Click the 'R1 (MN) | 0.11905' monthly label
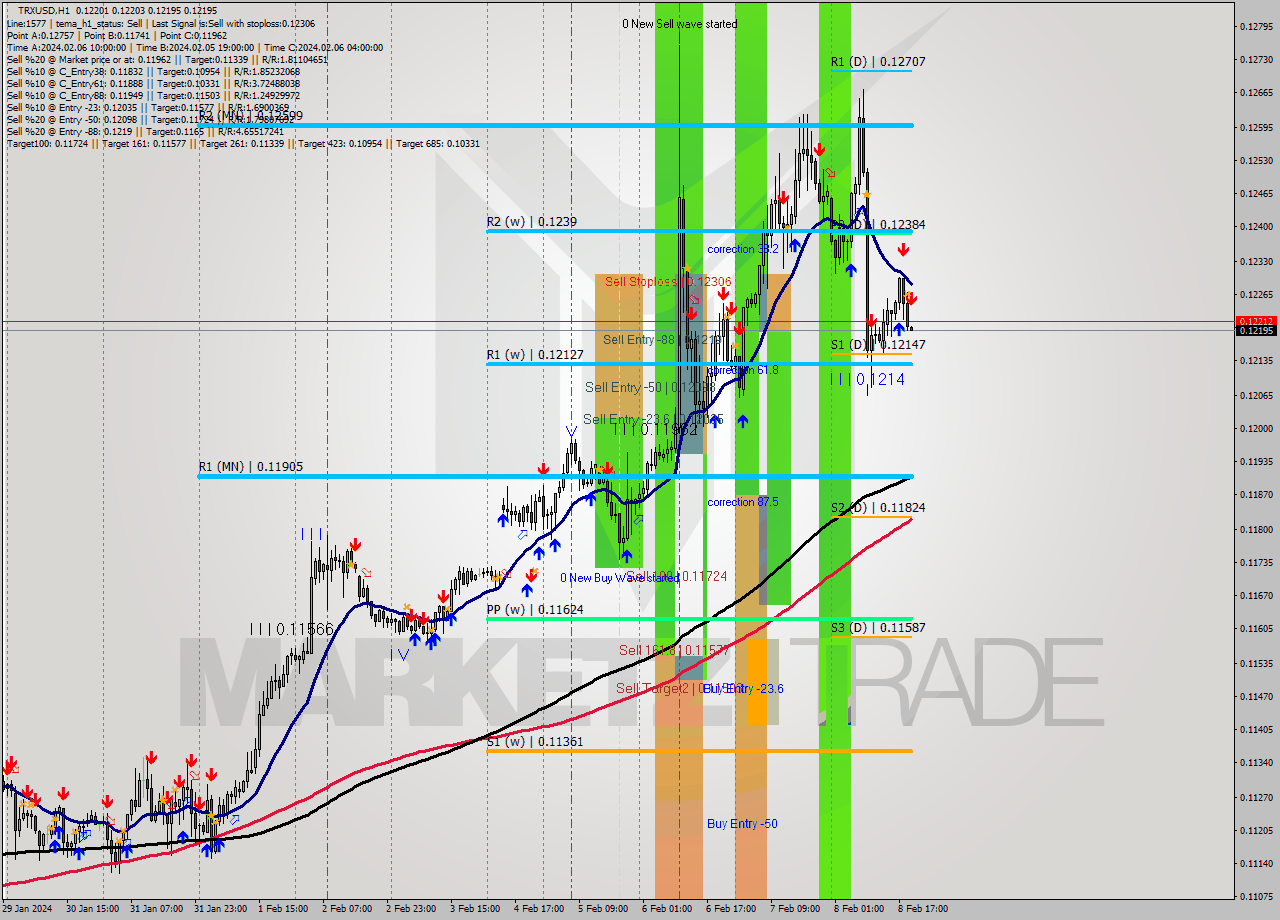This screenshot has width=1280, height=920. 250,466
